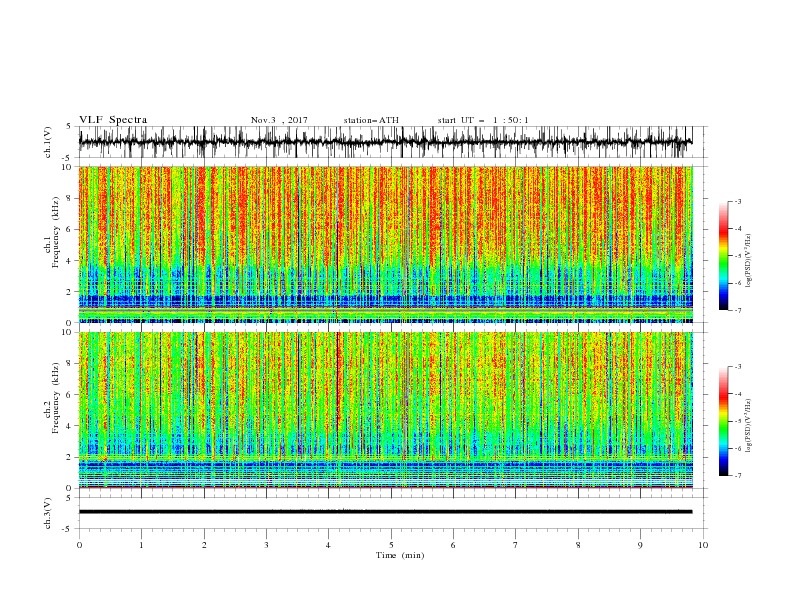Click the 'ch.2 Frequency (kHz)' axis label
This screenshot has height=612, width=792.
52,397
